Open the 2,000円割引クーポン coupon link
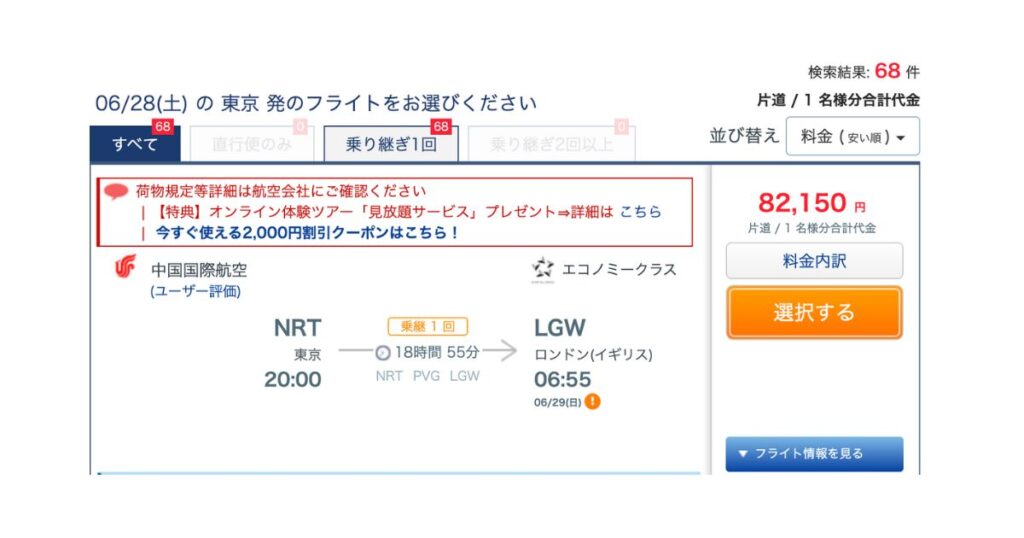 tap(307, 232)
